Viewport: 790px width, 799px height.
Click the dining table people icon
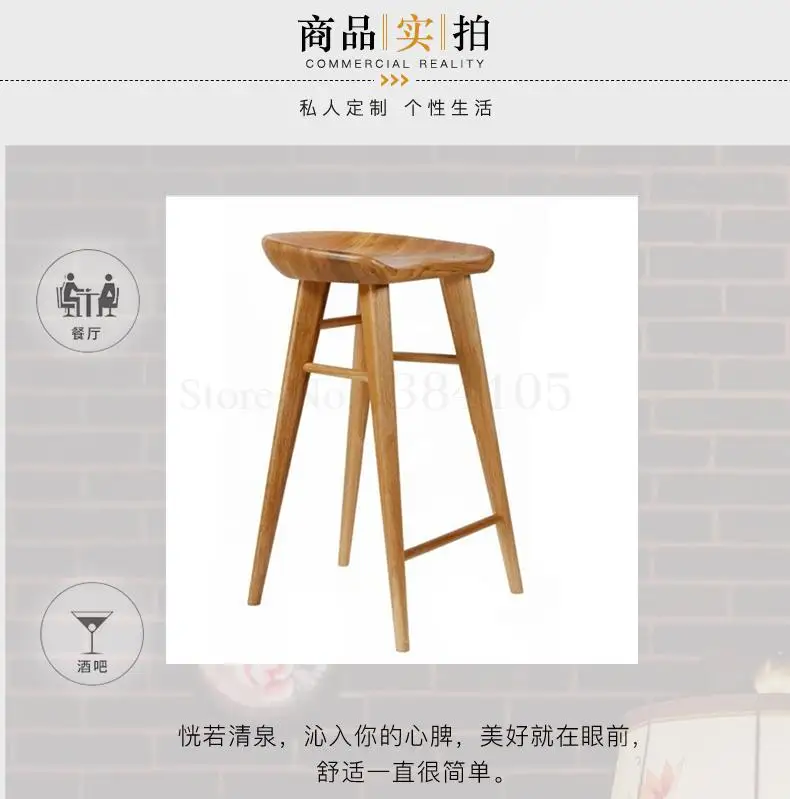[x=87, y=295]
